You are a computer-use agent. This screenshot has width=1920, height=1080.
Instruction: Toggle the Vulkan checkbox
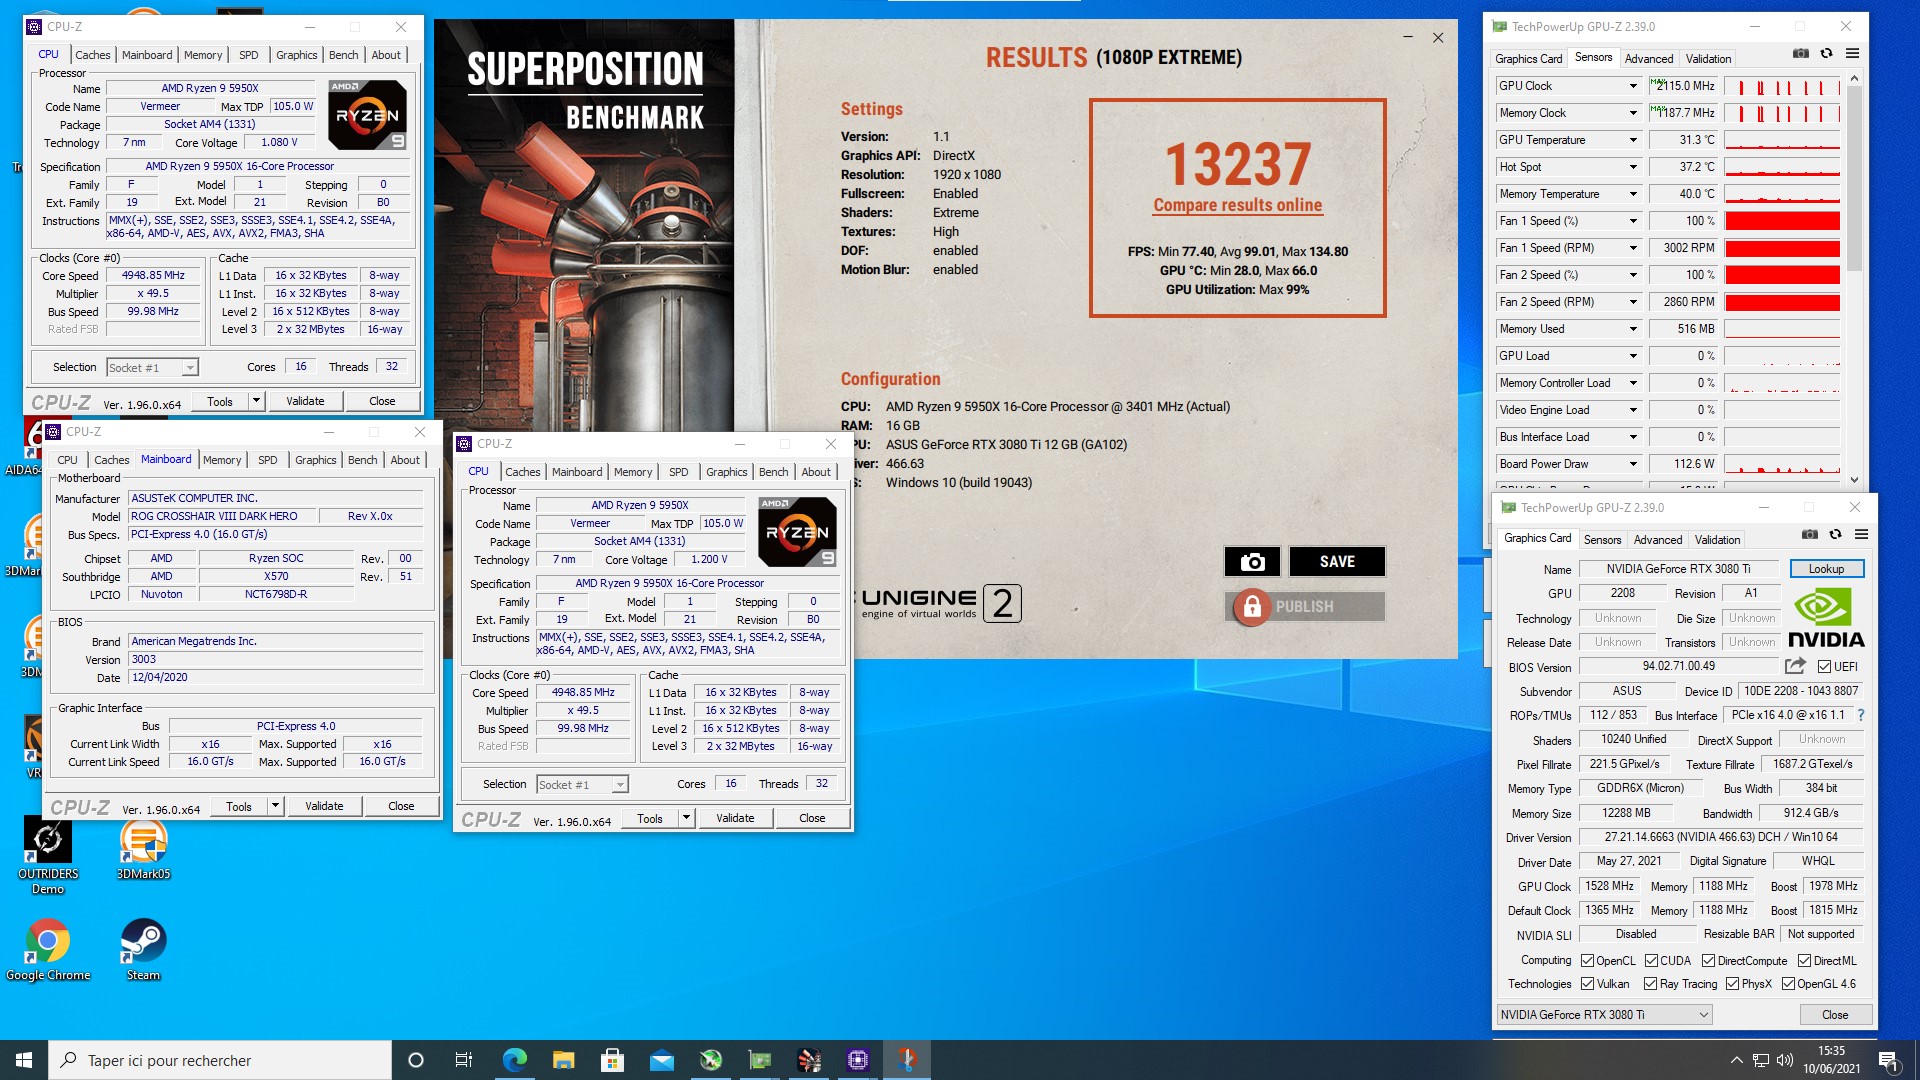pyautogui.click(x=1587, y=984)
